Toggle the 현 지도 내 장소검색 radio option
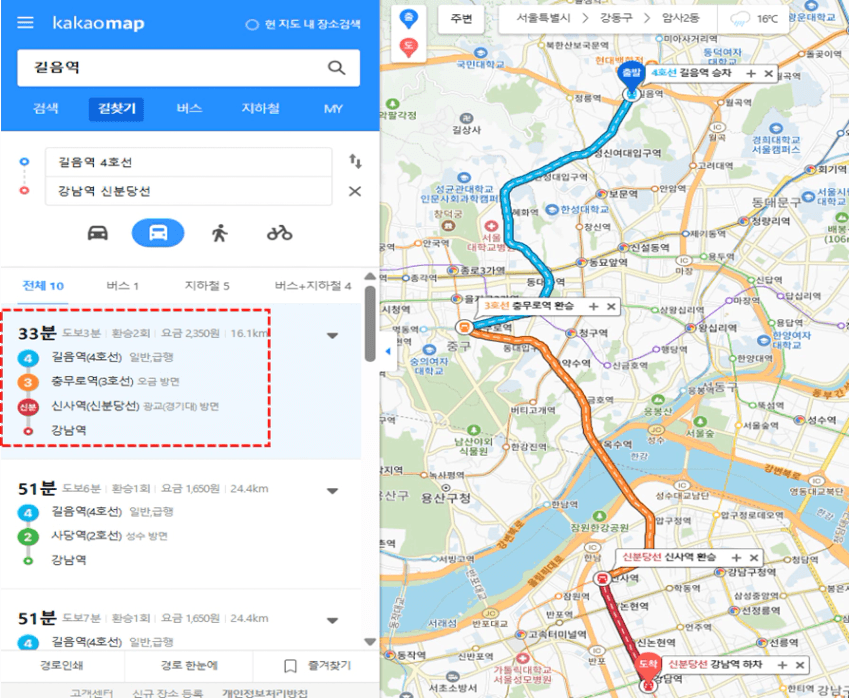This screenshot has height=698, width=849. tap(252, 24)
